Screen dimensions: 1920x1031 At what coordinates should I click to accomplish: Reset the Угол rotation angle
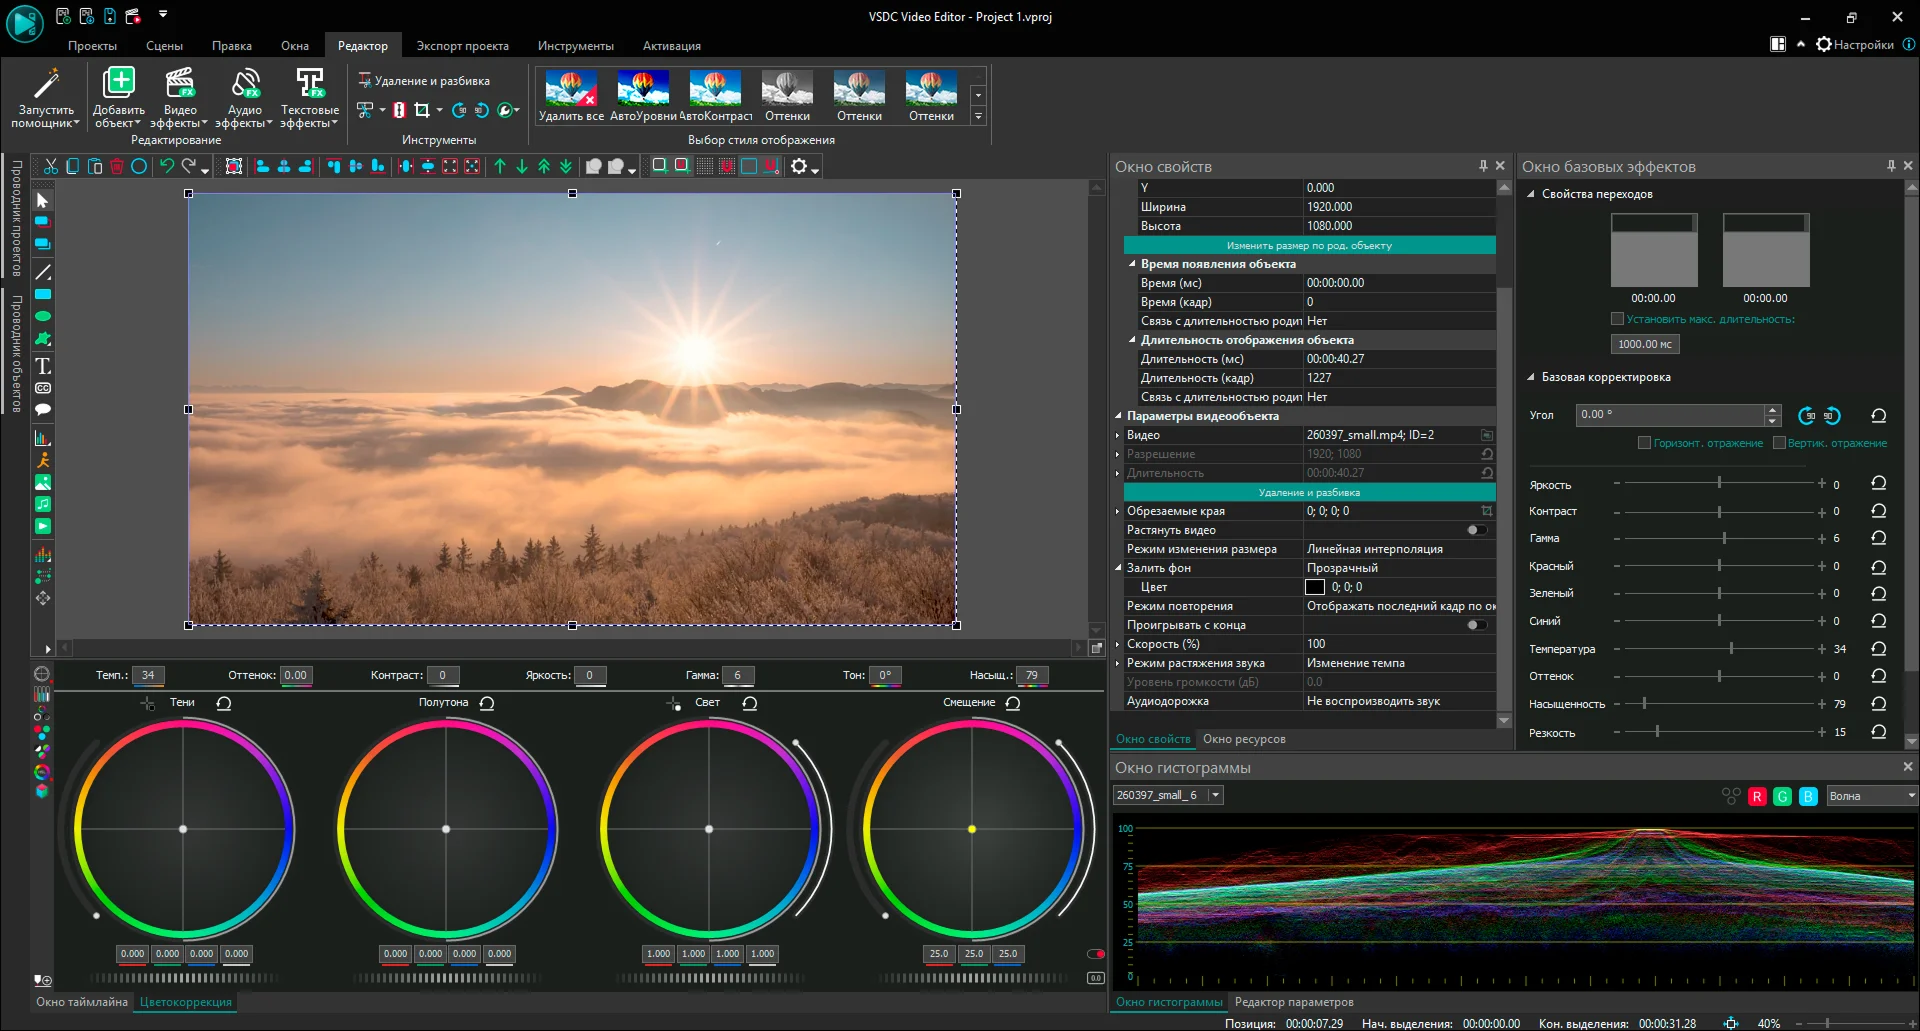(x=1879, y=415)
